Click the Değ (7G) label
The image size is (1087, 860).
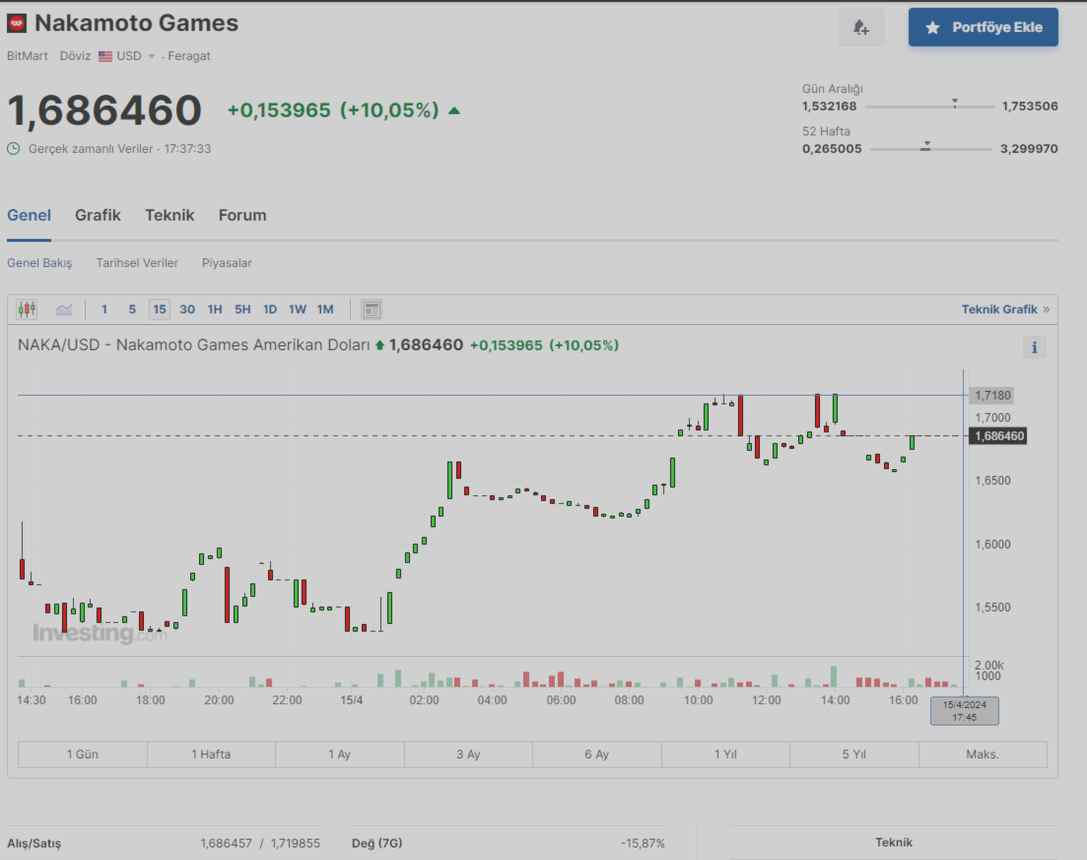(377, 843)
